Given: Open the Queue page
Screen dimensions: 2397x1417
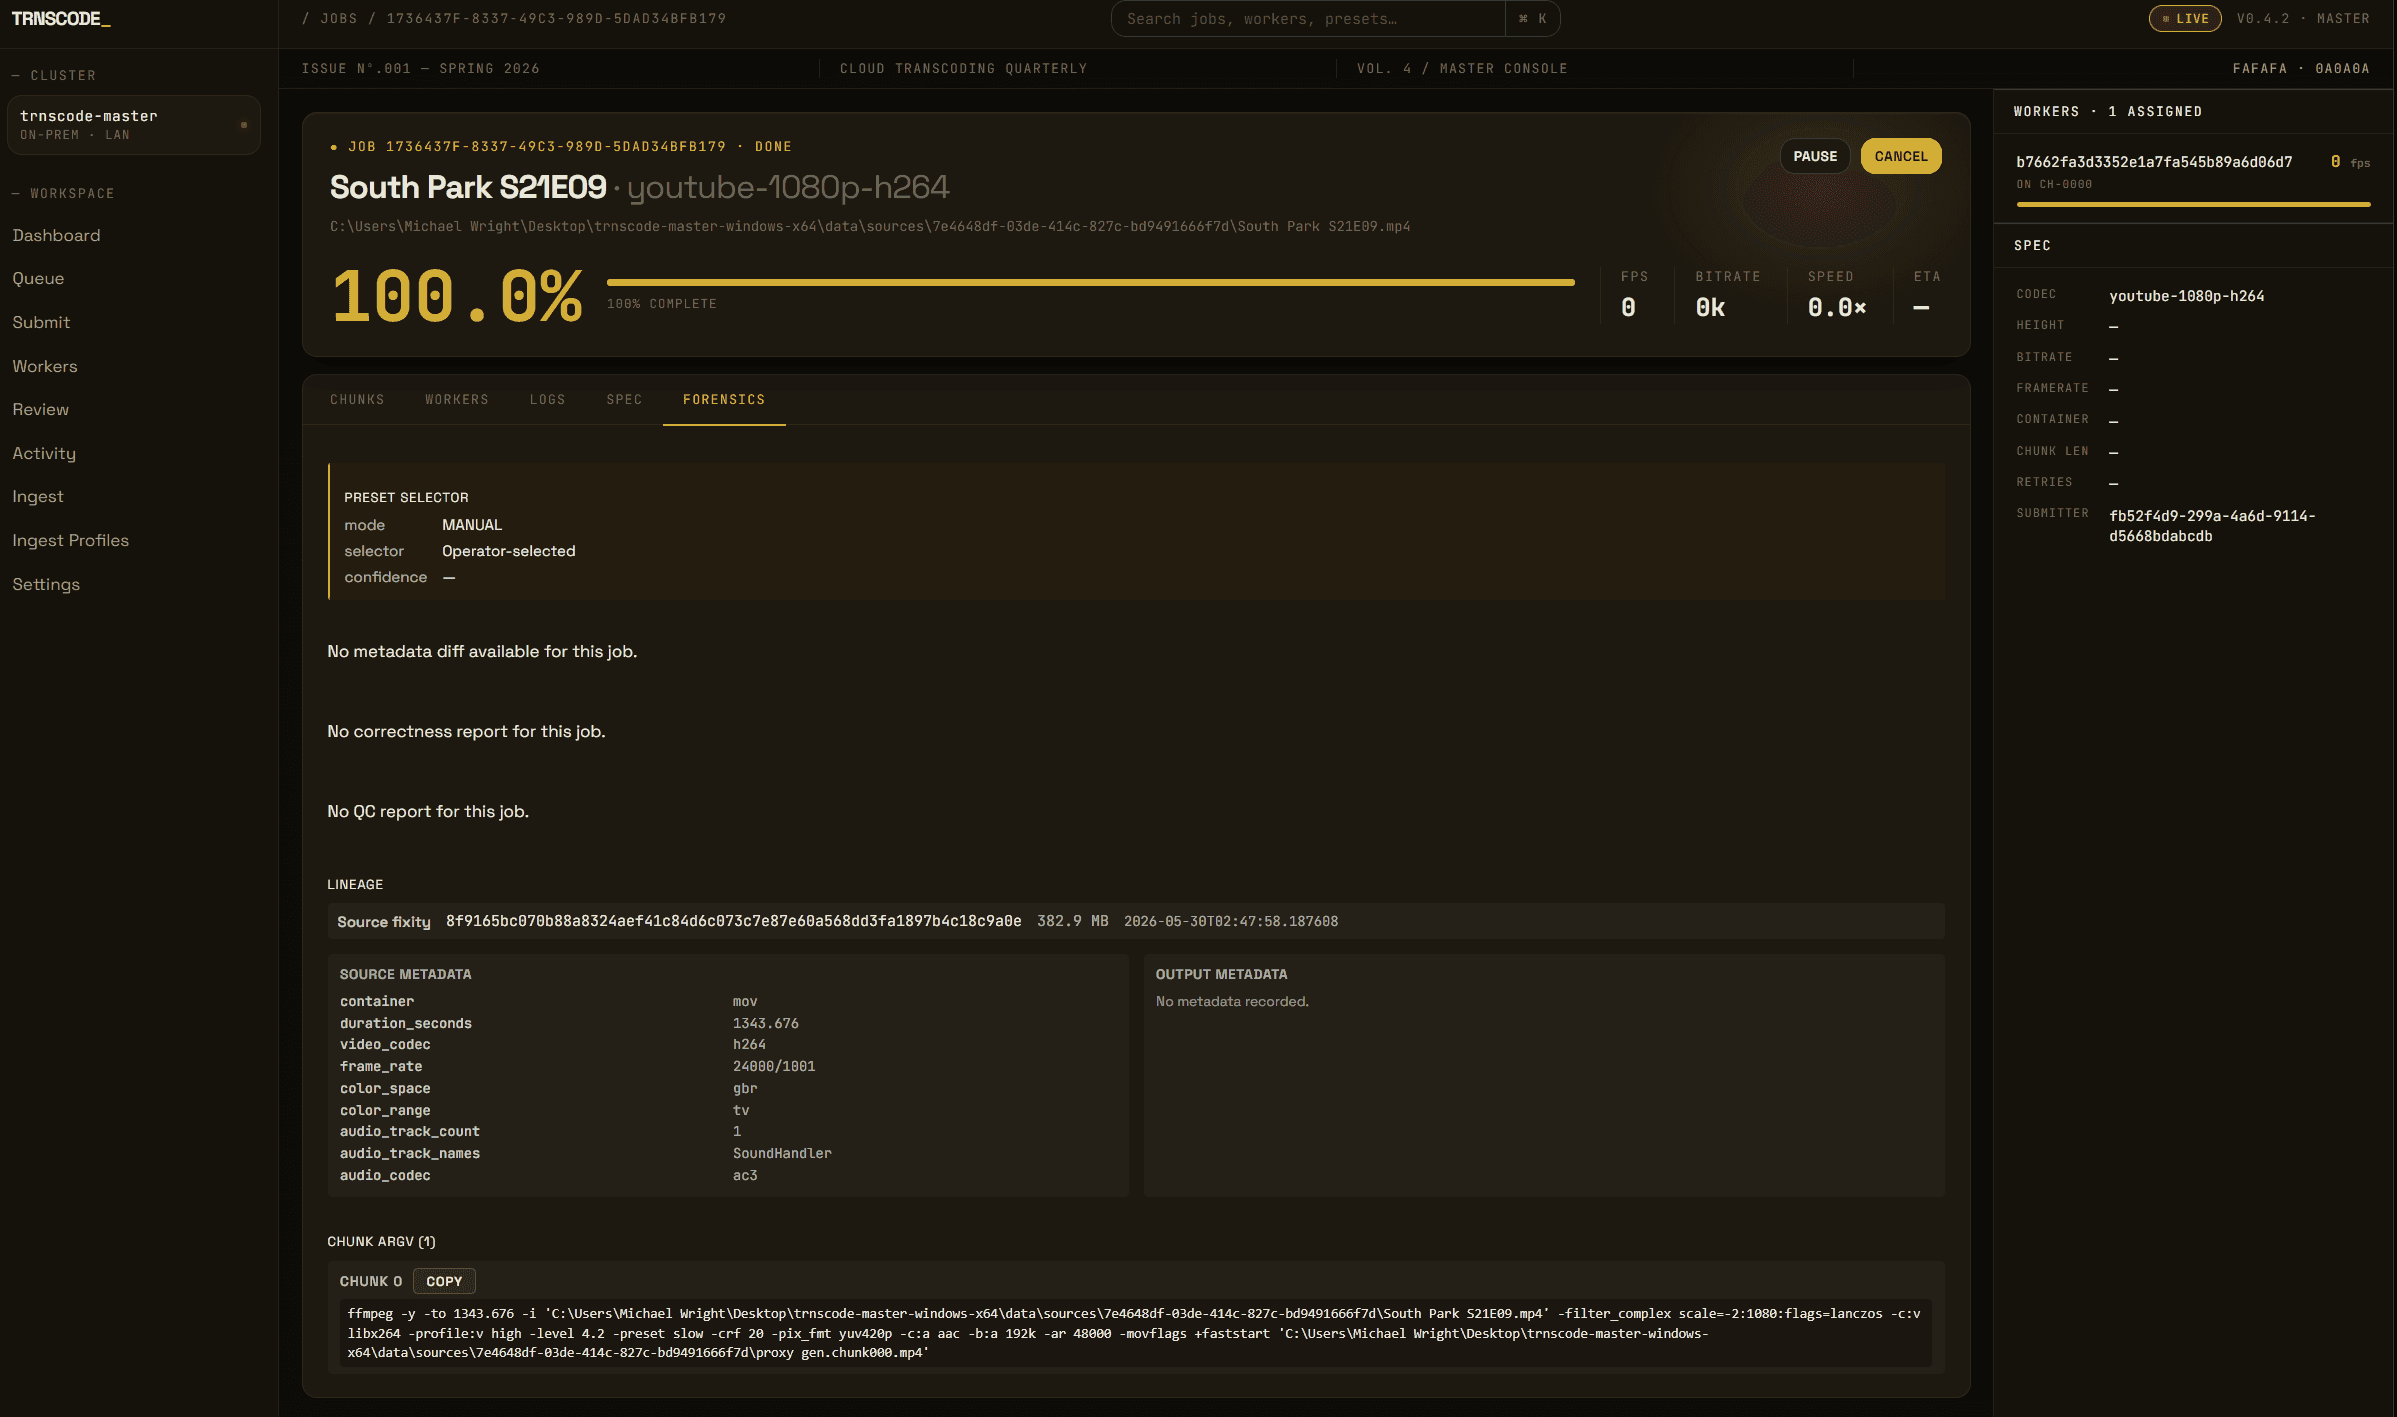Looking at the screenshot, I should coord(38,278).
